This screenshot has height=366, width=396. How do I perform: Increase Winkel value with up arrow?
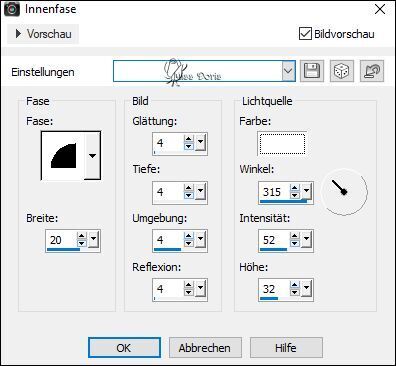click(295, 188)
